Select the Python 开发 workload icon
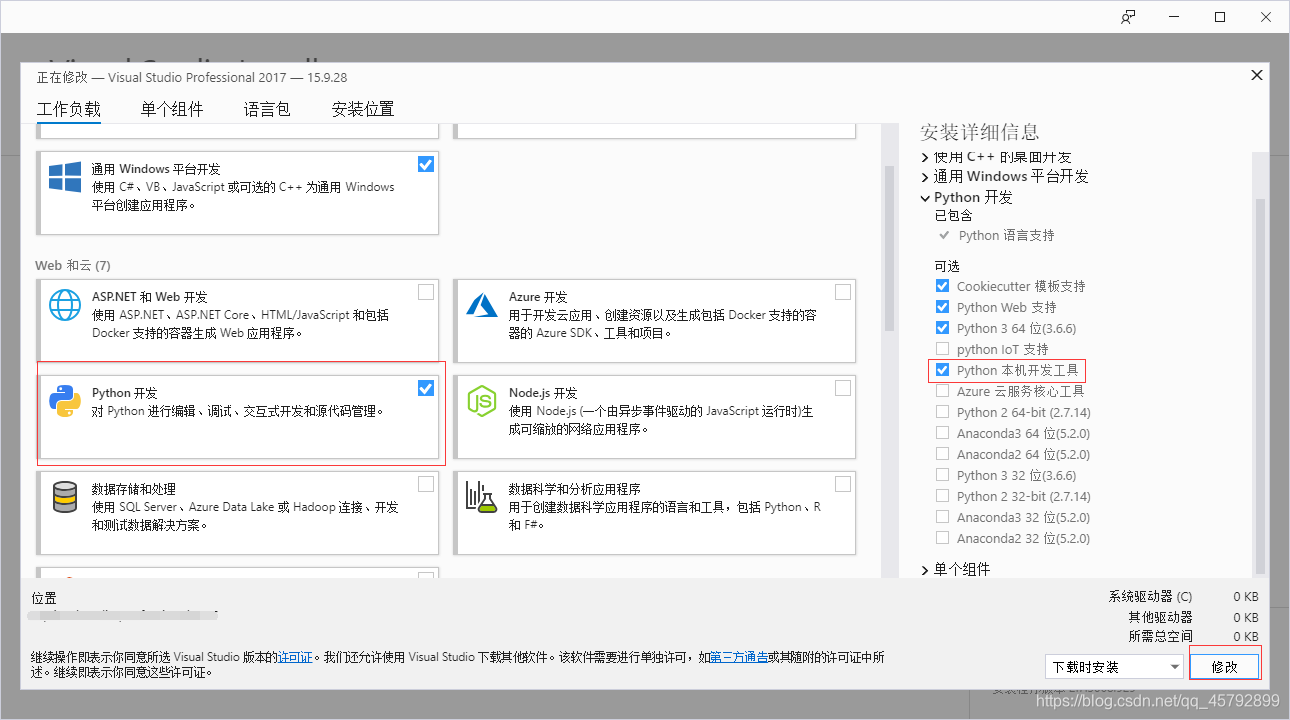1290x720 pixels. [x=64, y=402]
